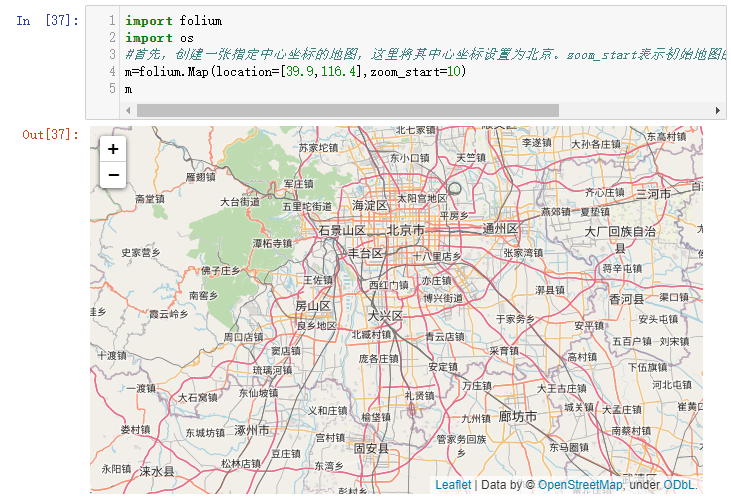Click the folium.Map(location=...) code line
731x502 pixels.
coord(296,71)
